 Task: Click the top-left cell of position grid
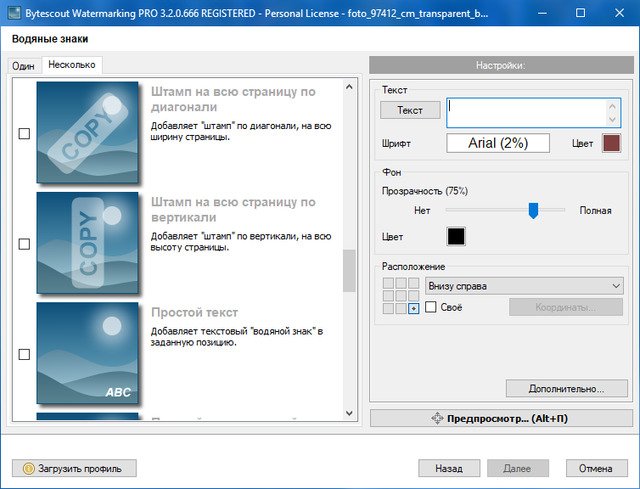tap(389, 284)
